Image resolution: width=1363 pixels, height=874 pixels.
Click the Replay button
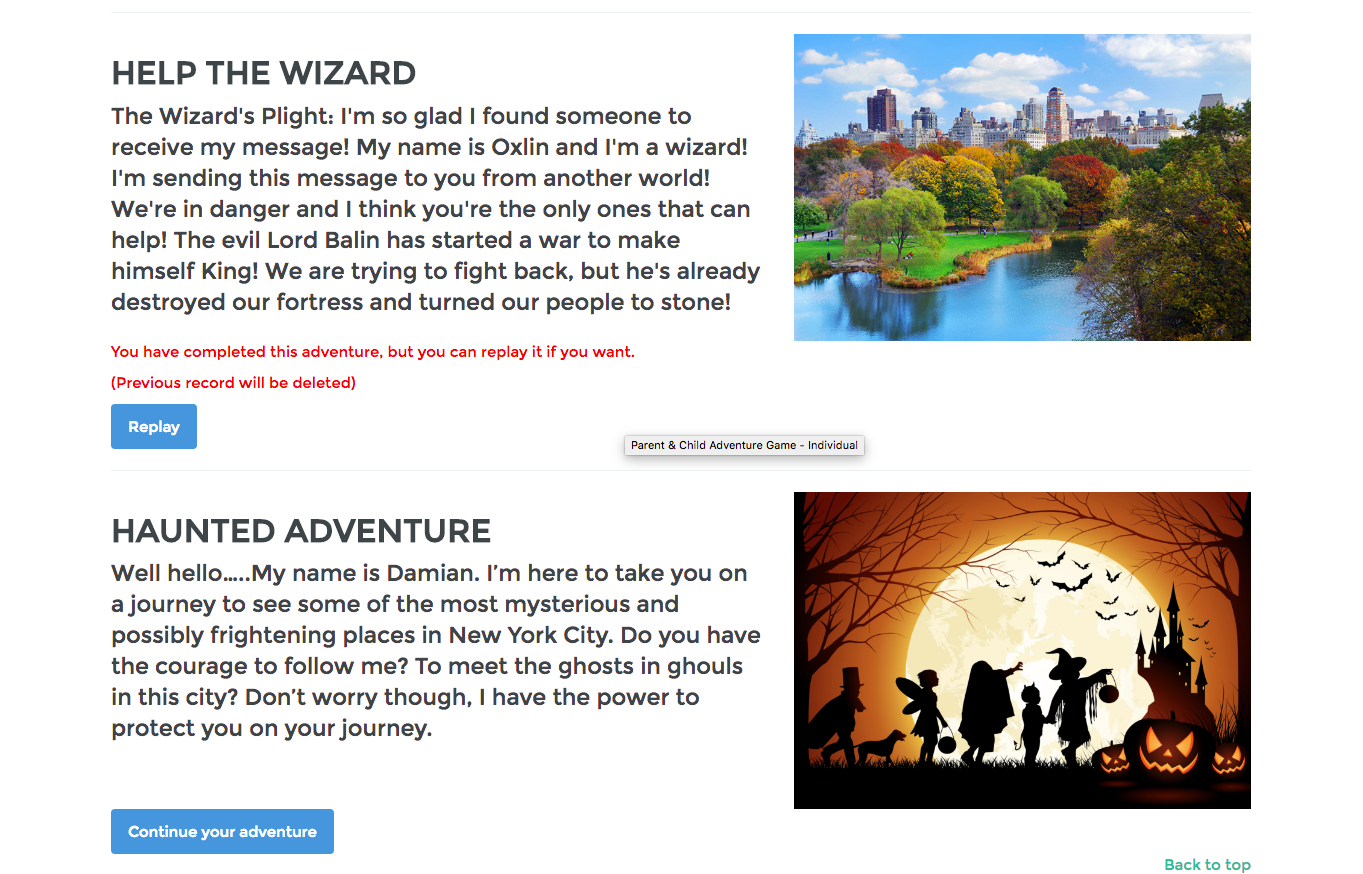point(154,426)
